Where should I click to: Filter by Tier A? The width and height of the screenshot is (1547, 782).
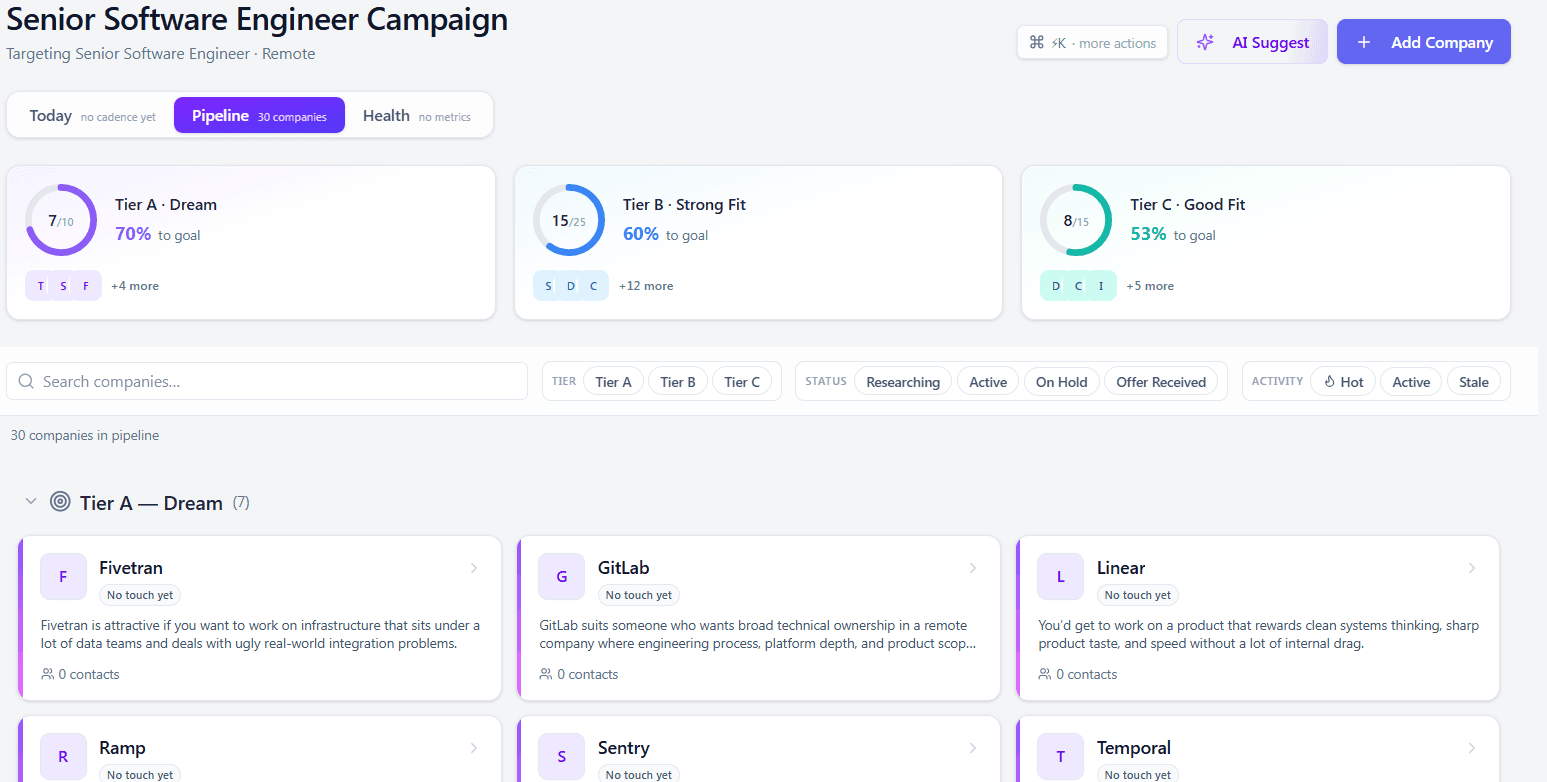(613, 381)
